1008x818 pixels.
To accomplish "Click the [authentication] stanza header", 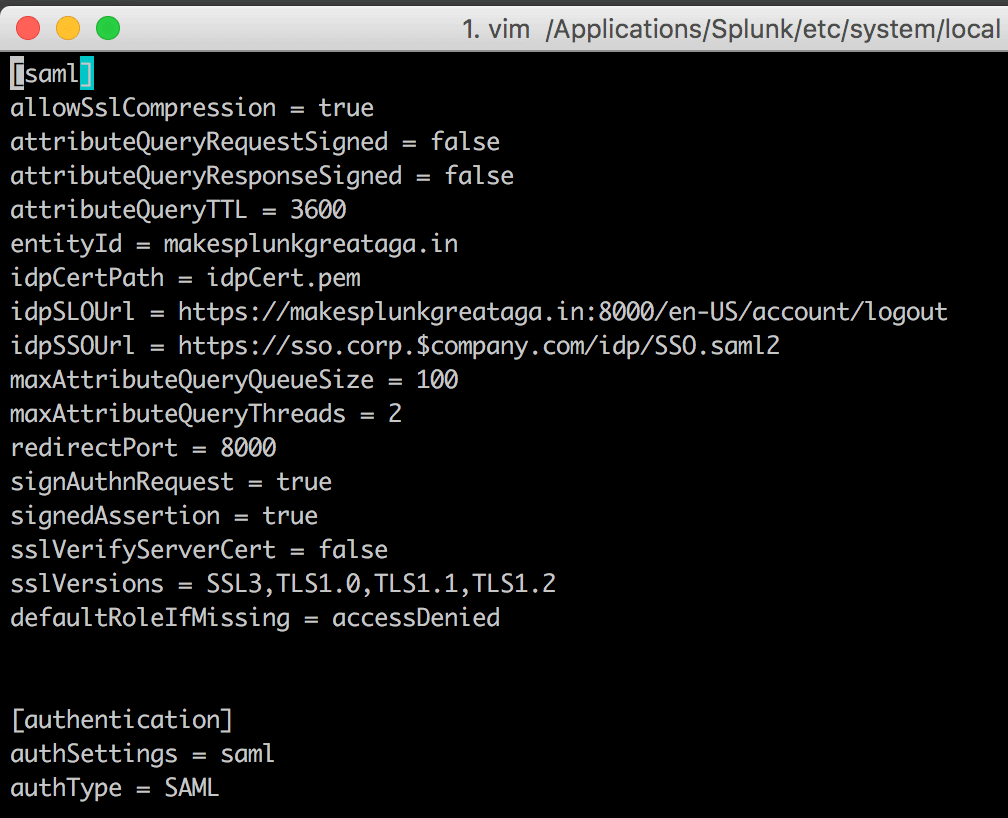I will (120, 719).
